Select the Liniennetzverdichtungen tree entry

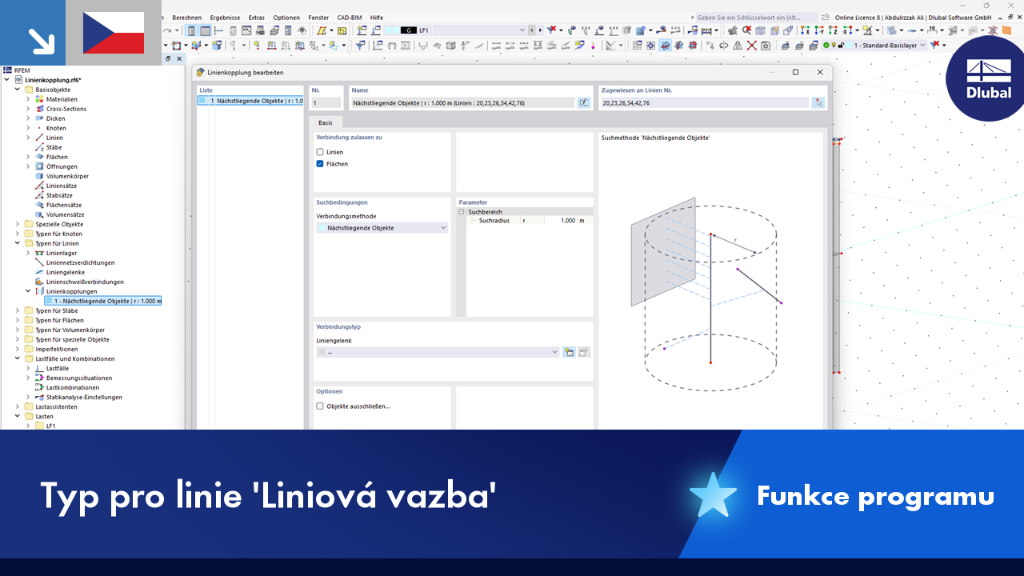(80, 263)
